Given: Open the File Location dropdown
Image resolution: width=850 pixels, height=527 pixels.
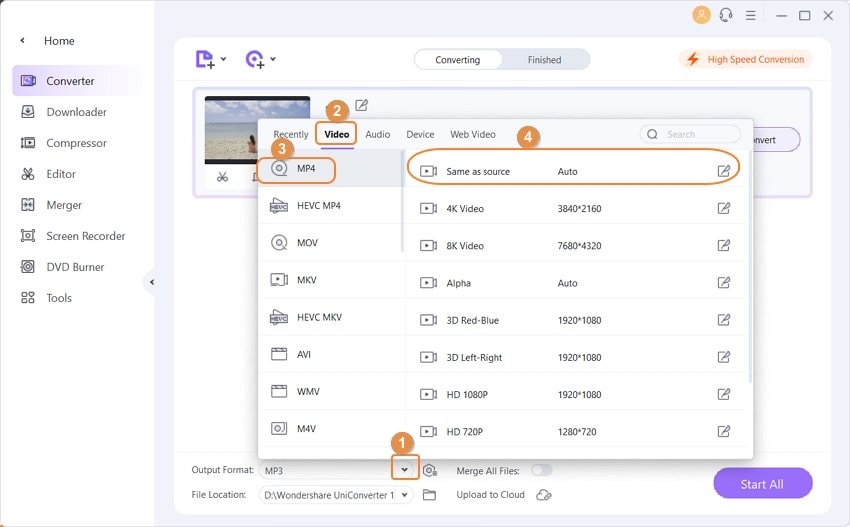Looking at the screenshot, I should click(x=404, y=494).
